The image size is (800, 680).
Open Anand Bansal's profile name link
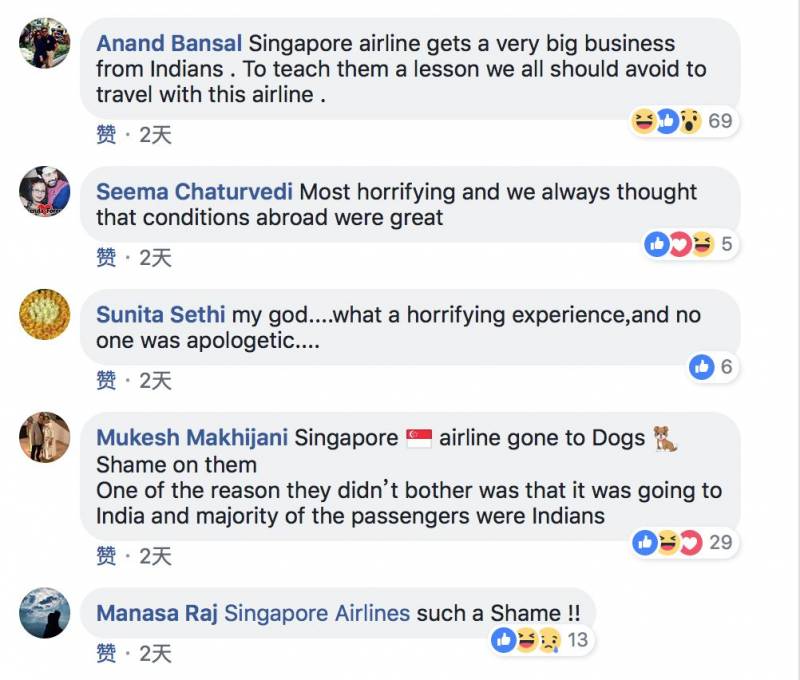coord(169,44)
